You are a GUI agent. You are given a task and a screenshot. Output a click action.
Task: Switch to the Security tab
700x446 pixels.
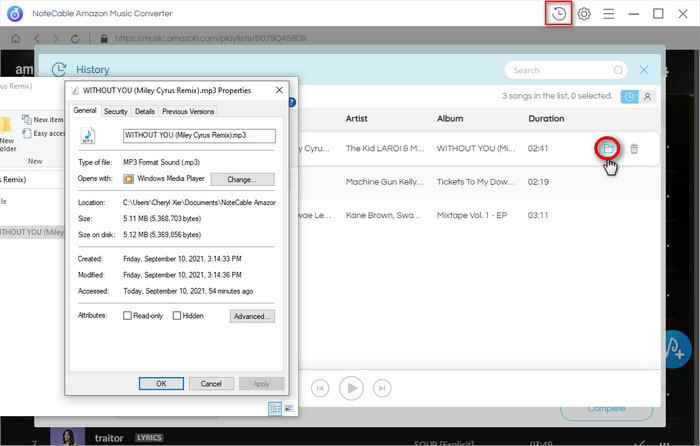[x=116, y=112]
